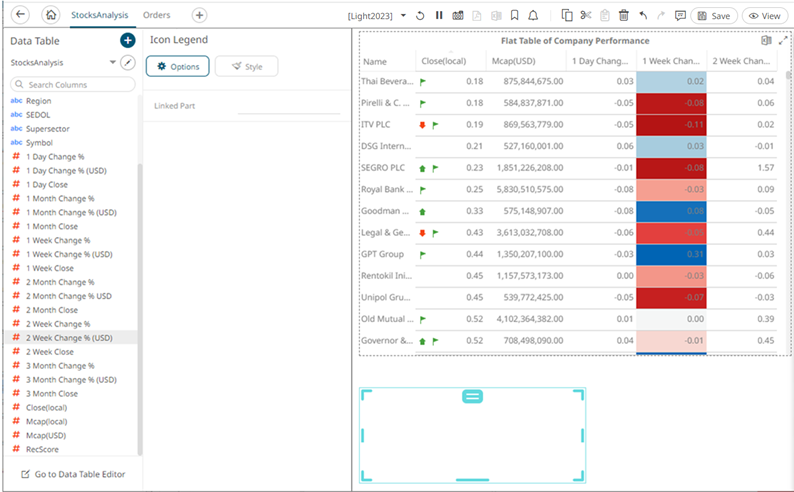Add a new data table with plus icon

click(127, 41)
